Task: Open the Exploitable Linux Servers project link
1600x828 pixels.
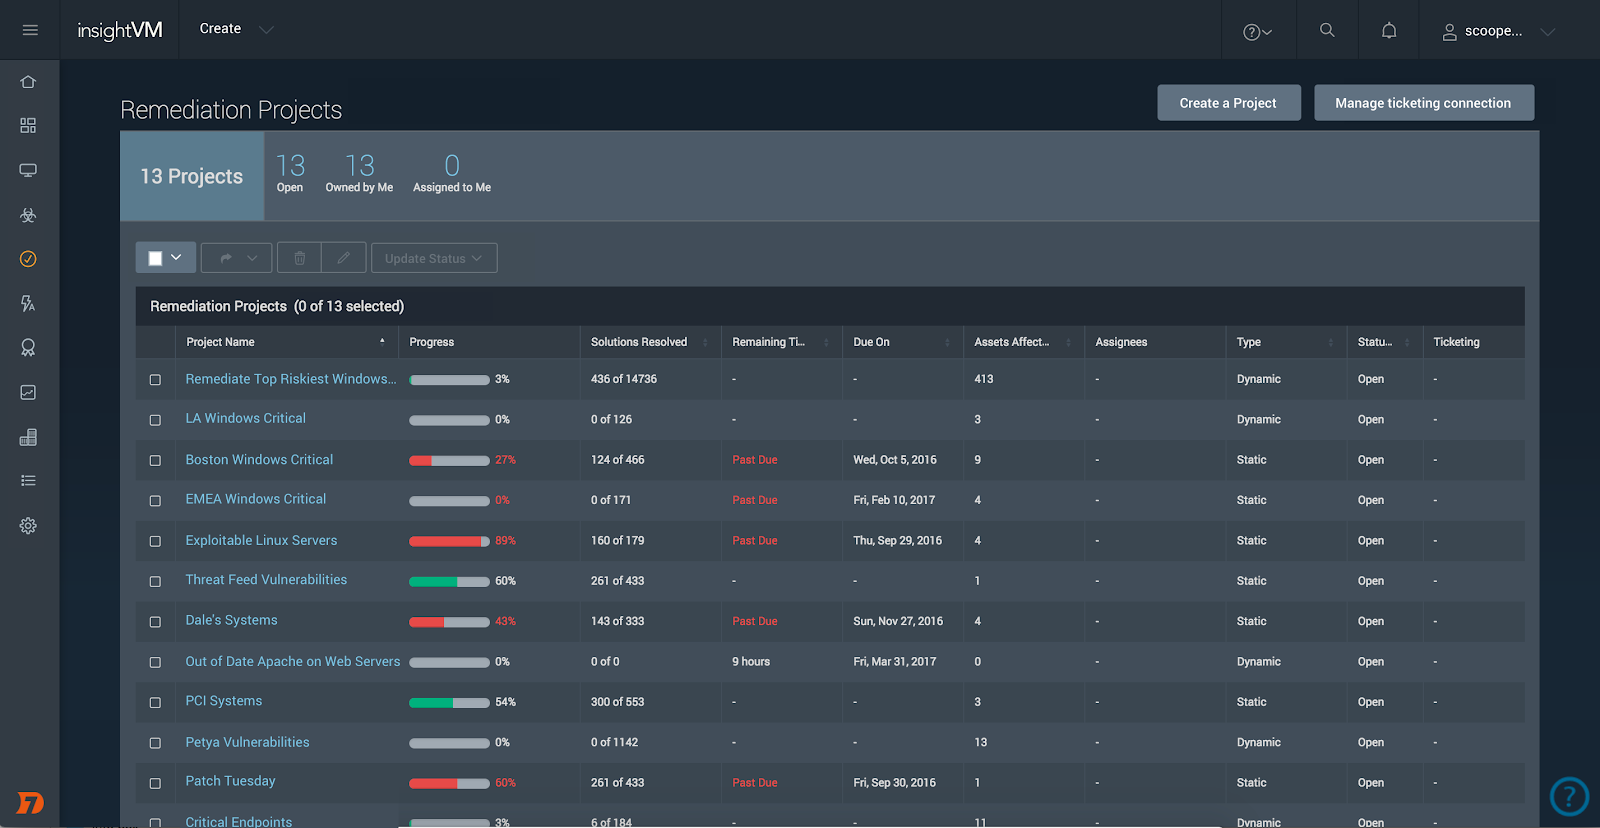Action: (x=261, y=540)
